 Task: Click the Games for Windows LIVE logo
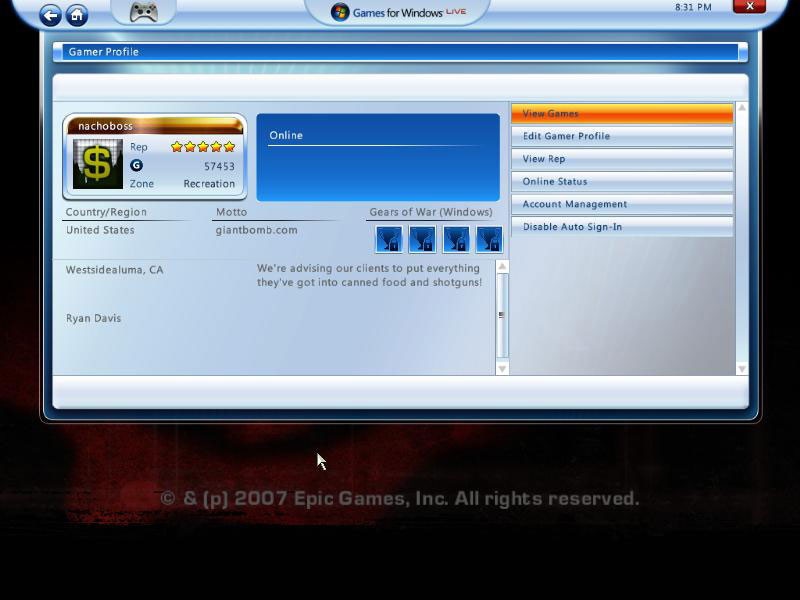398,12
